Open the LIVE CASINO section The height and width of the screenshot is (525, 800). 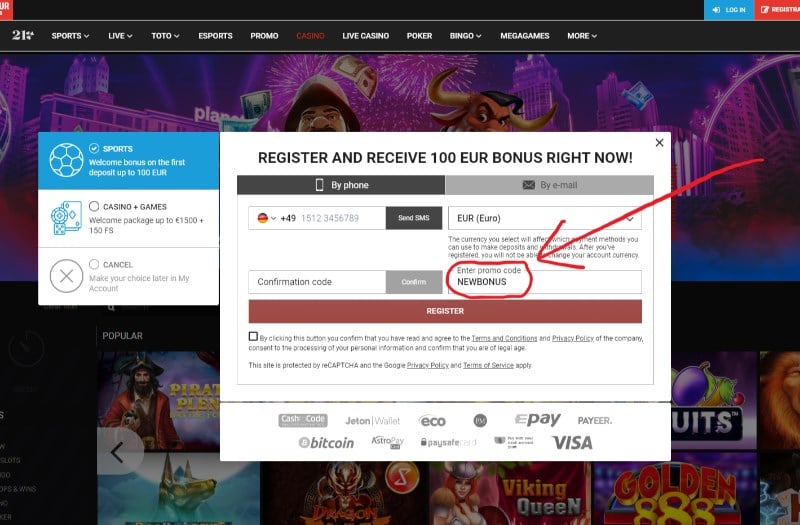point(365,36)
